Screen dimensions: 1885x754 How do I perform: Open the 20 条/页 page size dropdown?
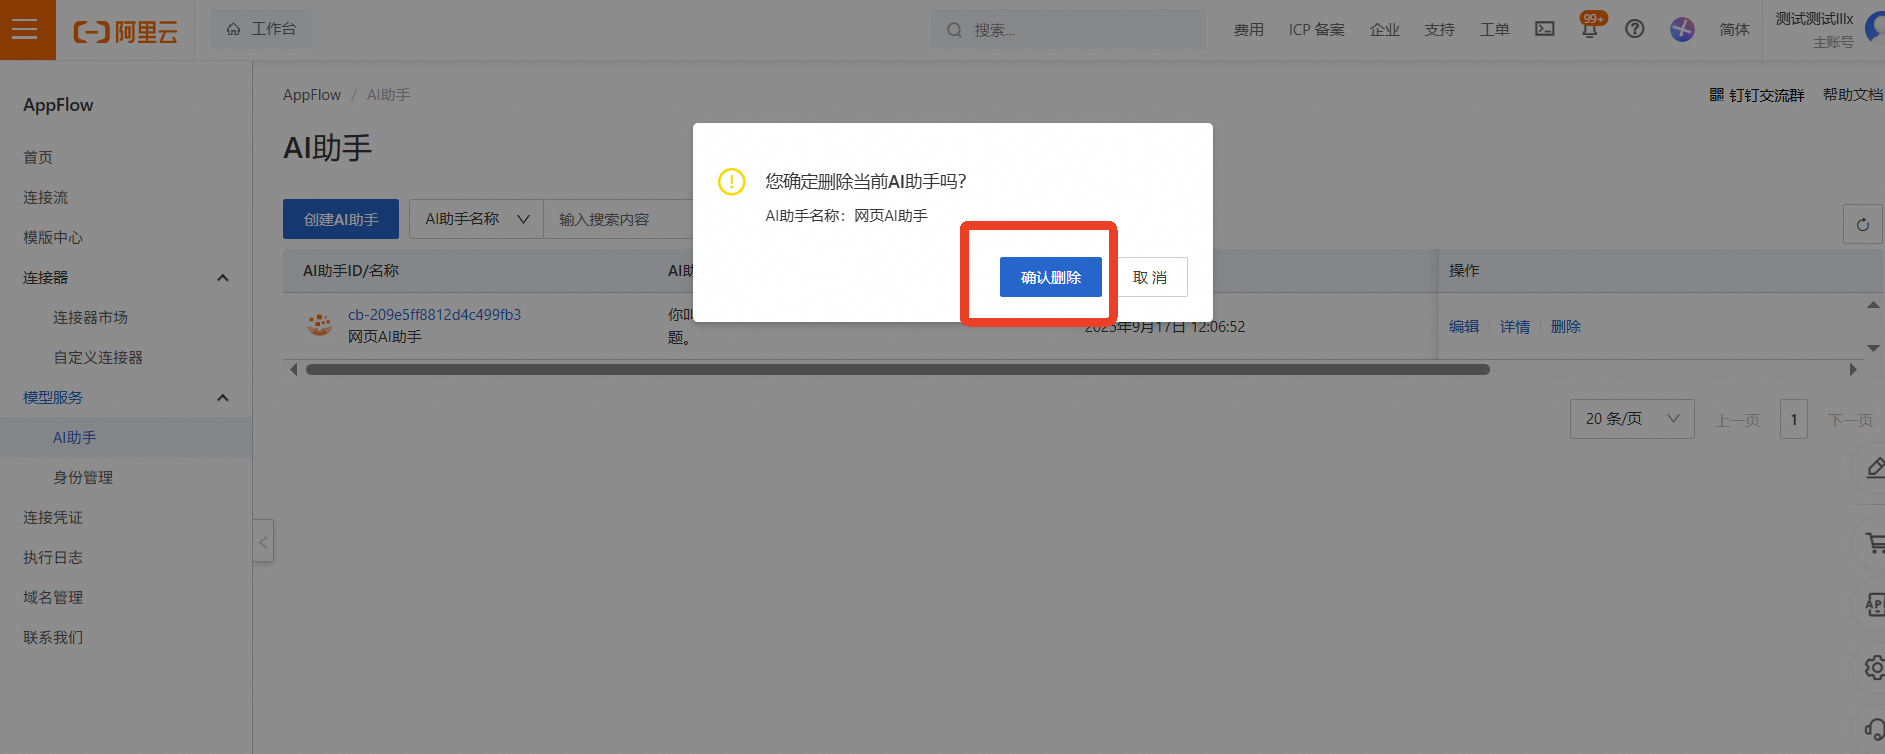coord(1632,419)
